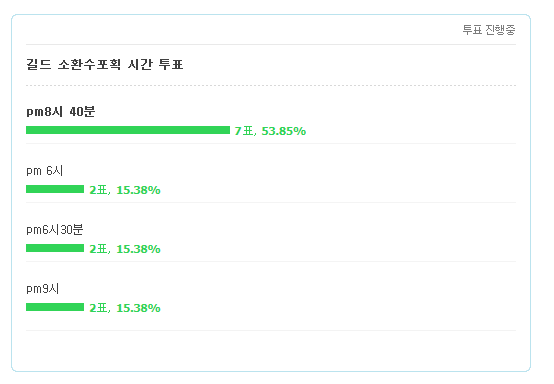Click the poll title 길드 소환수포획 시간 투표
The width and height of the screenshot is (554, 384).
105,64
